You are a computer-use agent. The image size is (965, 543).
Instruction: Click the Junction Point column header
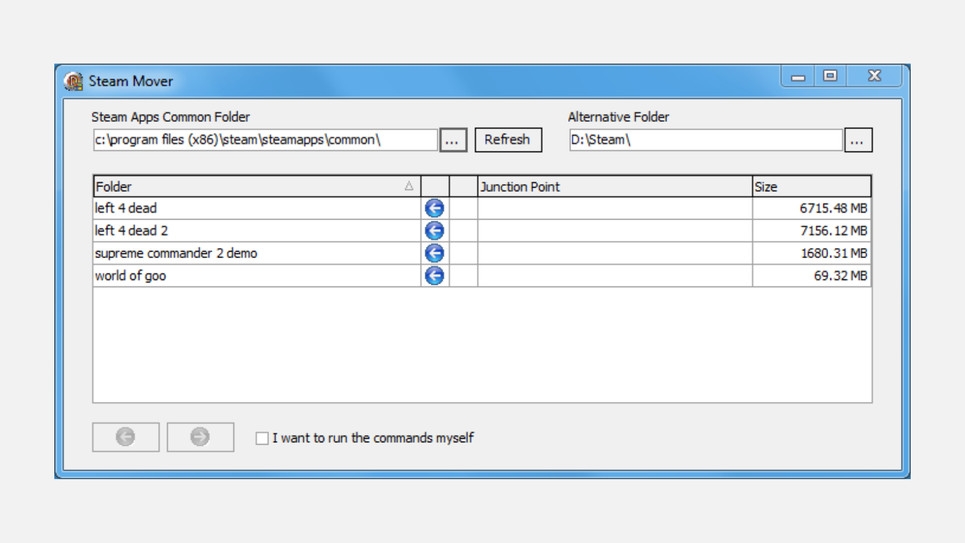click(x=615, y=187)
